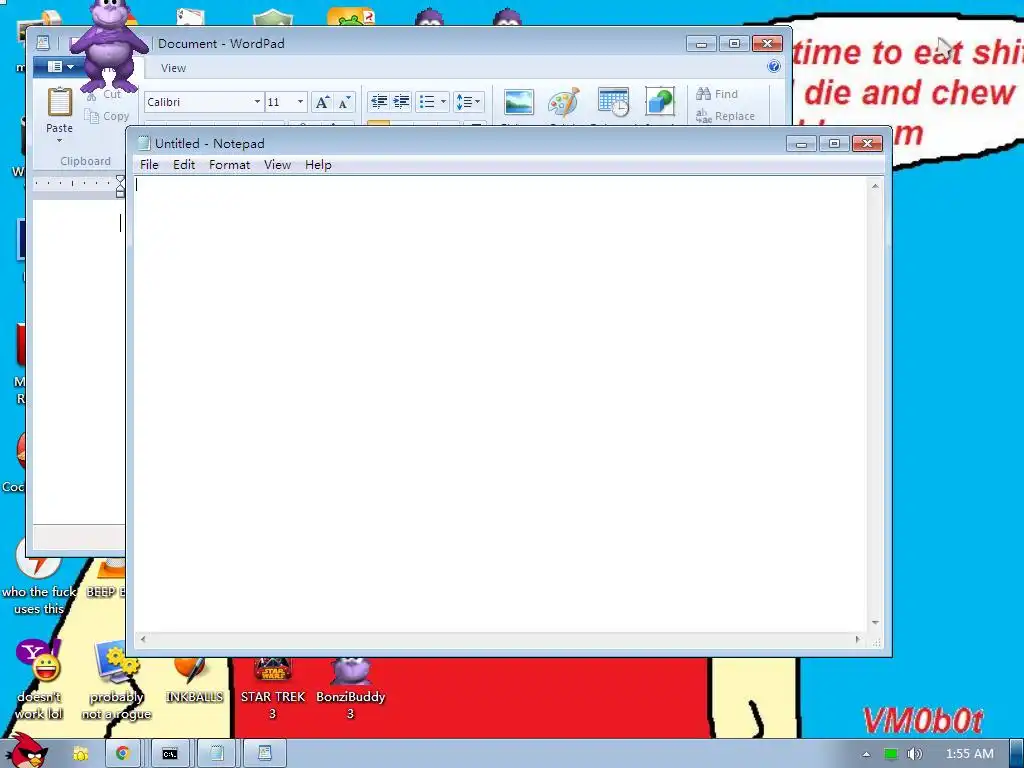
Task: Open the Format menu in Notepad
Action: coord(229,165)
